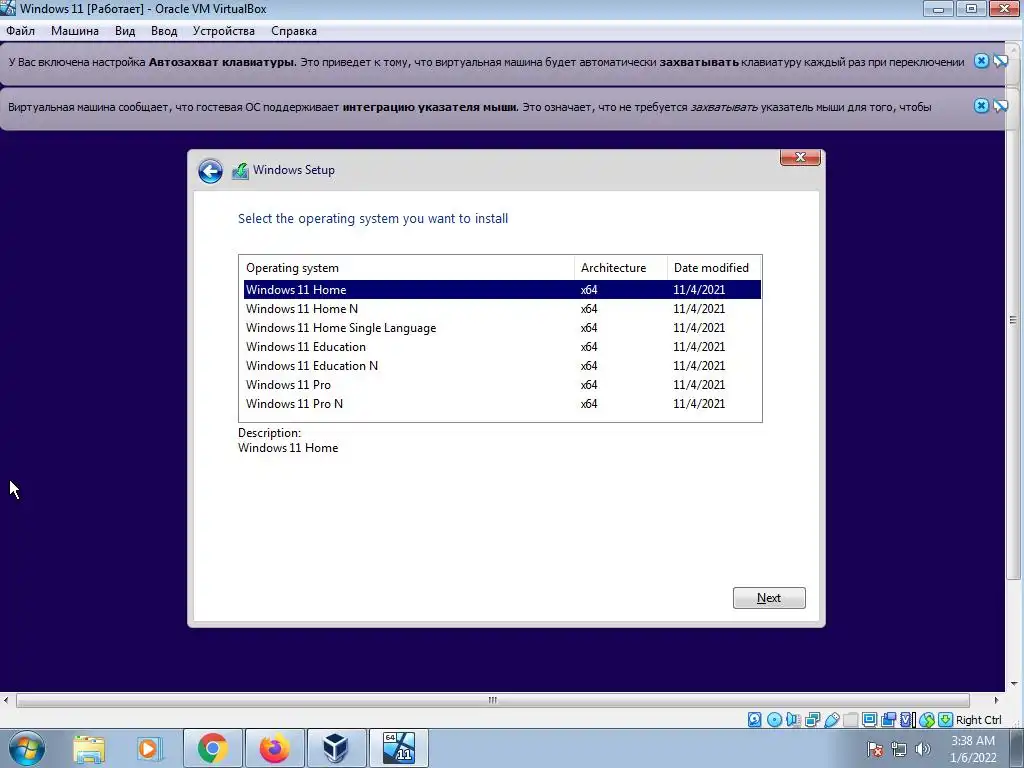1024x768 pixels.
Task: Click the green arrow keyboard capture icon
Action: [x=945, y=720]
